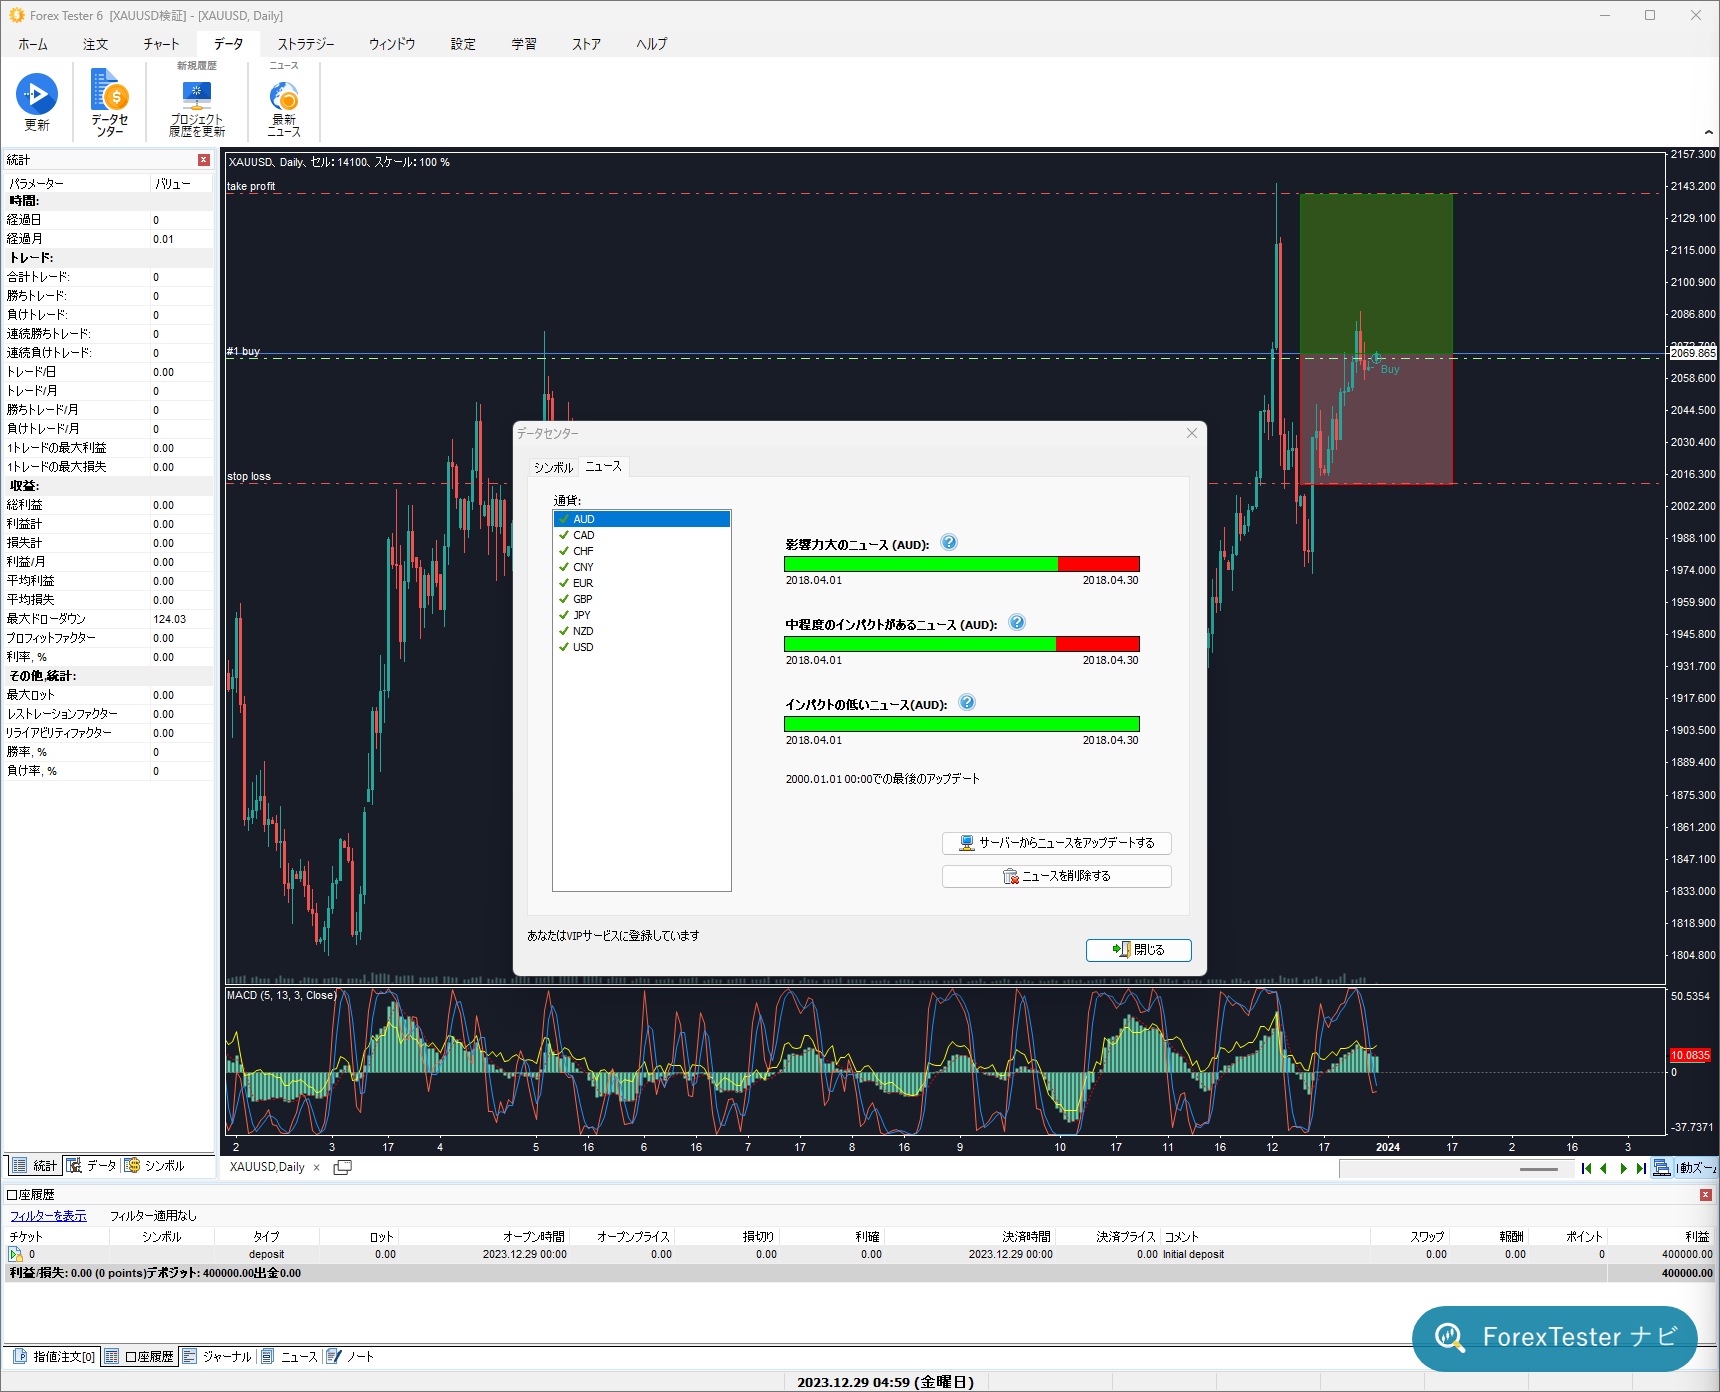This screenshot has width=1720, height=1392.
Task: Jump to the chart end arrow
Action: coord(1641,1168)
